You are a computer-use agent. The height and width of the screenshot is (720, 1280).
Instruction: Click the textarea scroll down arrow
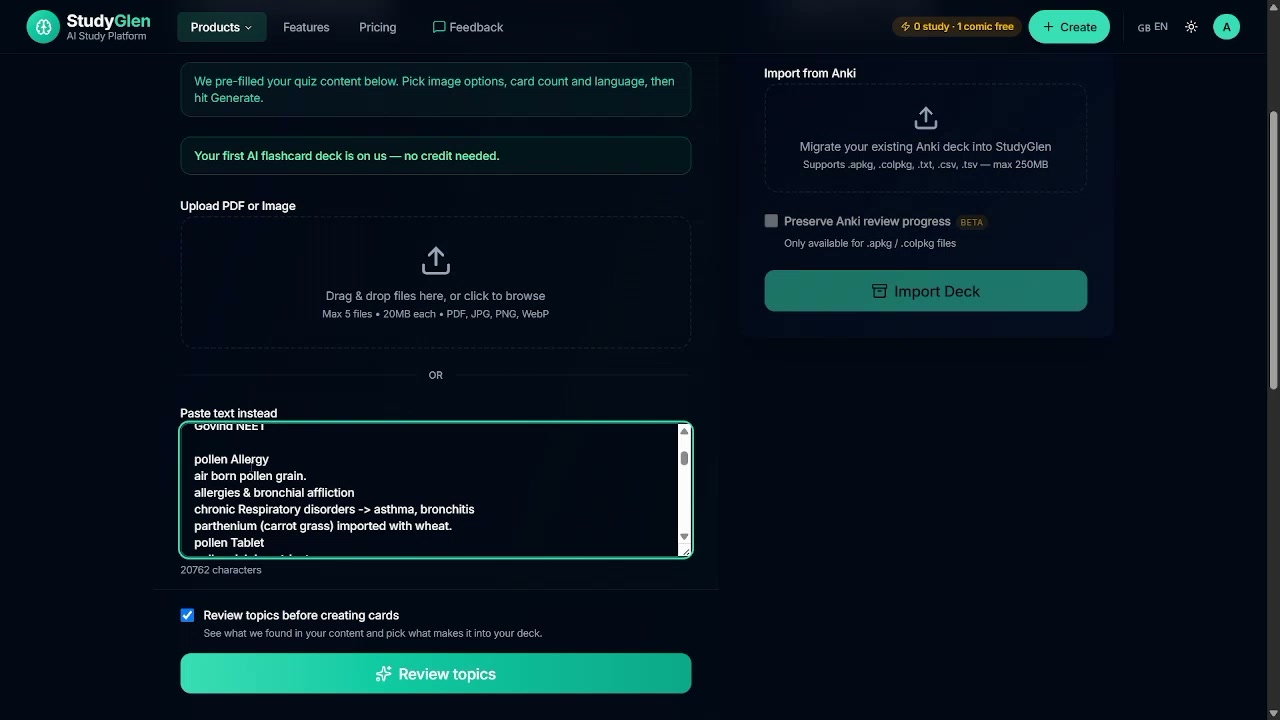[684, 538]
